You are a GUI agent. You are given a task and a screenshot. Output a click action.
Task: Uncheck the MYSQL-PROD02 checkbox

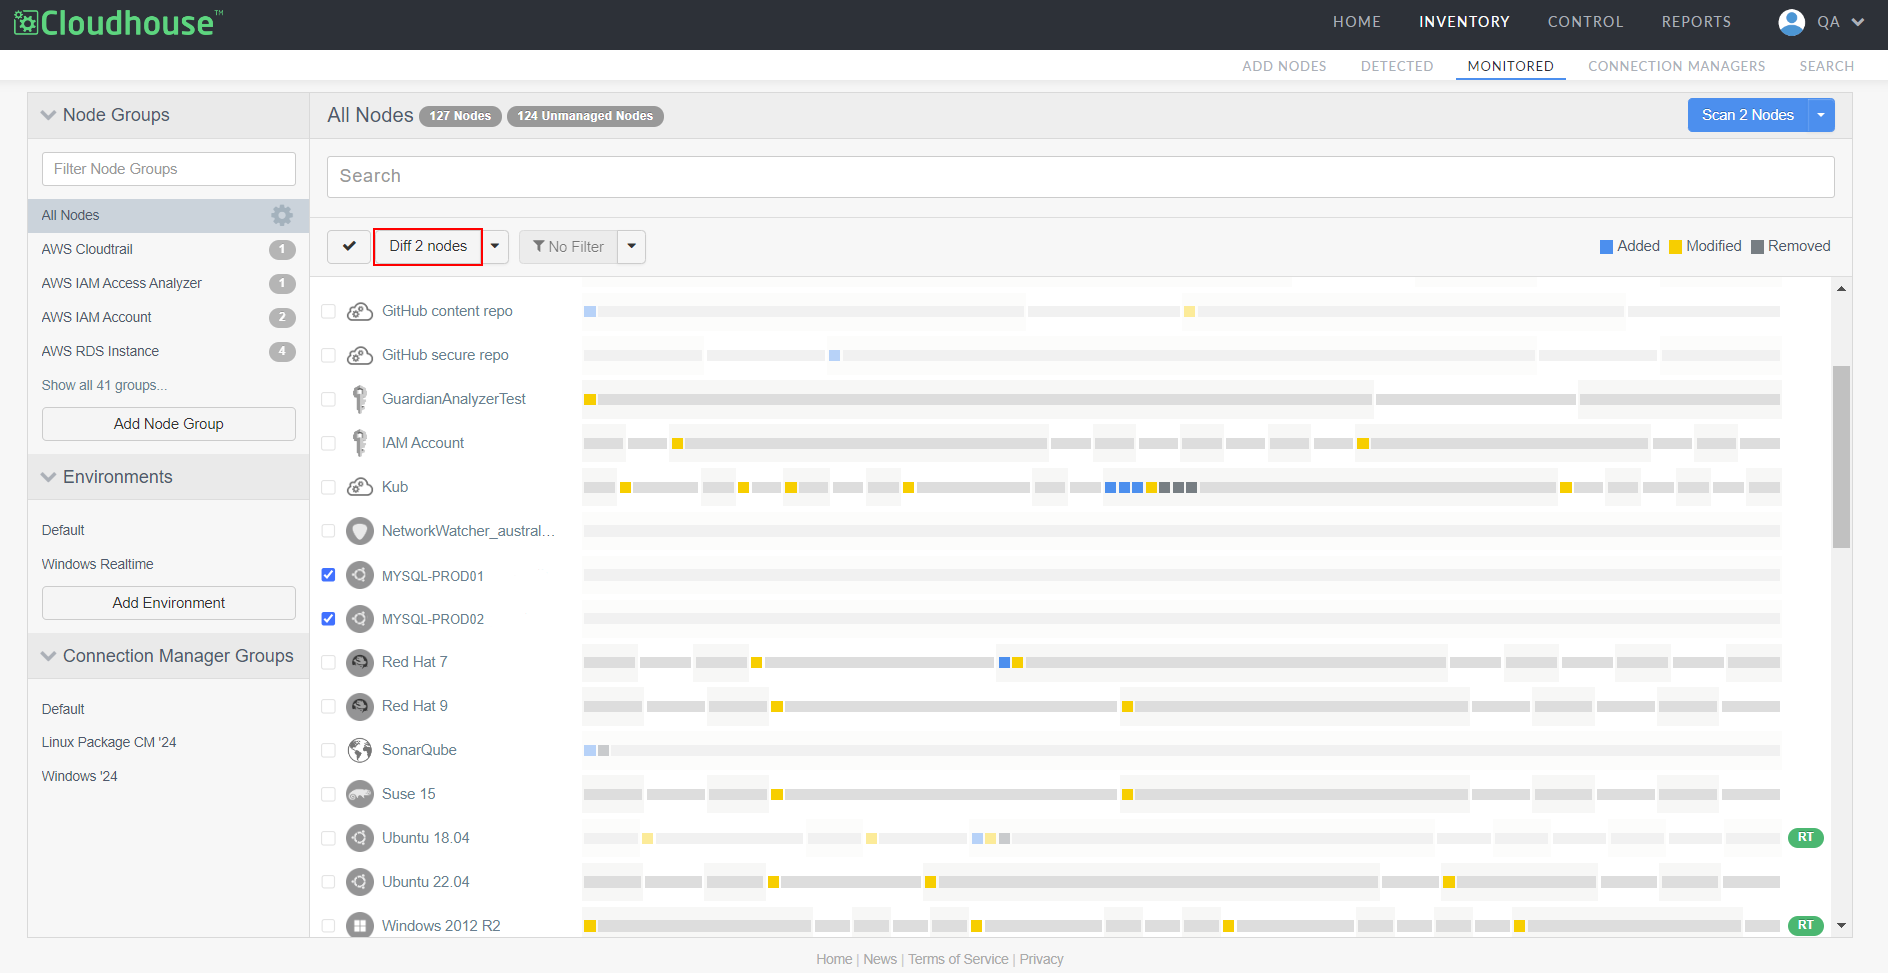(x=328, y=619)
